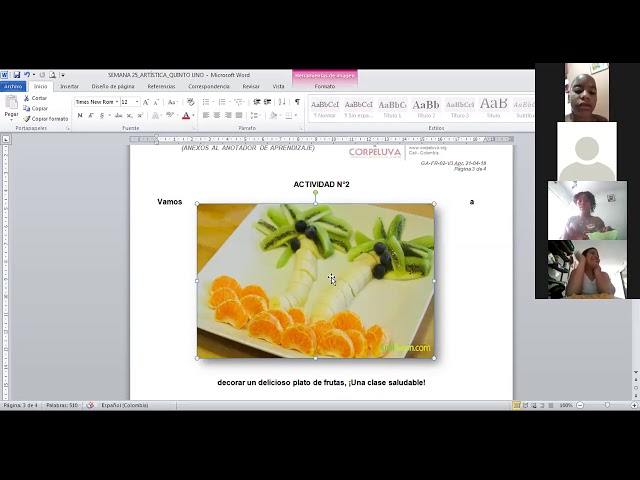Image resolution: width=640 pixels, height=480 pixels.
Task: Click the Print Layout view icon
Action: (x=517, y=405)
